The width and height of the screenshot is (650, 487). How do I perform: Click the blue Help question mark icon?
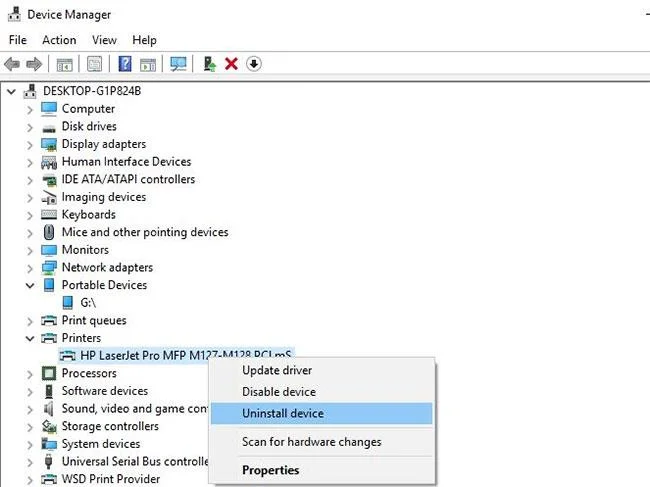point(125,64)
